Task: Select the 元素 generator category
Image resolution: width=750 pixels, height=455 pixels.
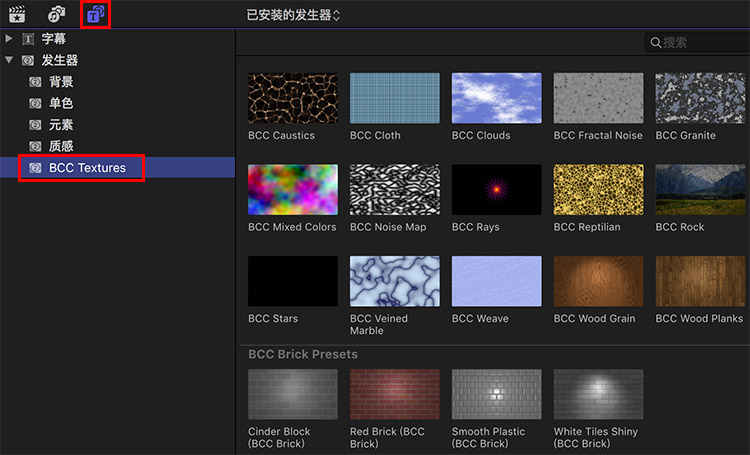Action: 117,125
